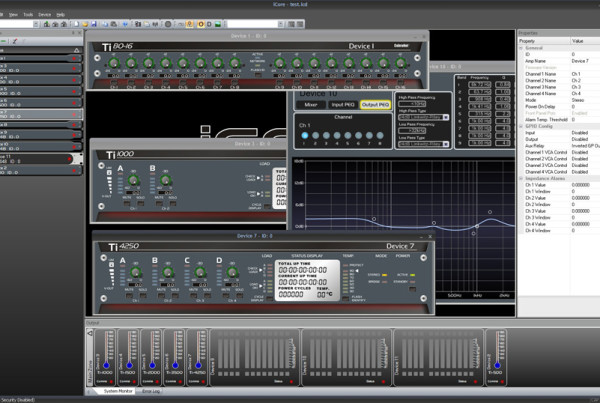Click the sort triangle in left device list header
Screen dimensions: 600x403
coord(77,50)
